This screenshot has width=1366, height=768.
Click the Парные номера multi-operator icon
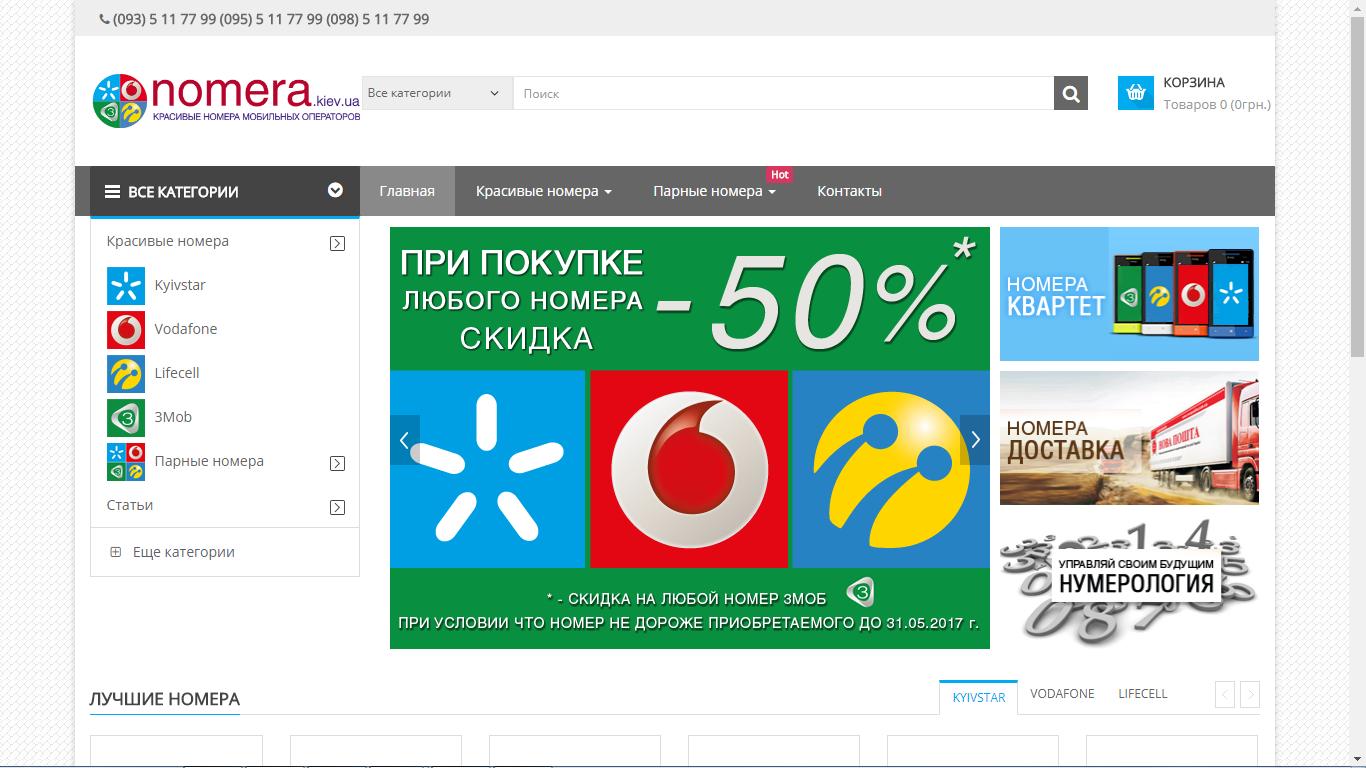pyautogui.click(x=126, y=462)
